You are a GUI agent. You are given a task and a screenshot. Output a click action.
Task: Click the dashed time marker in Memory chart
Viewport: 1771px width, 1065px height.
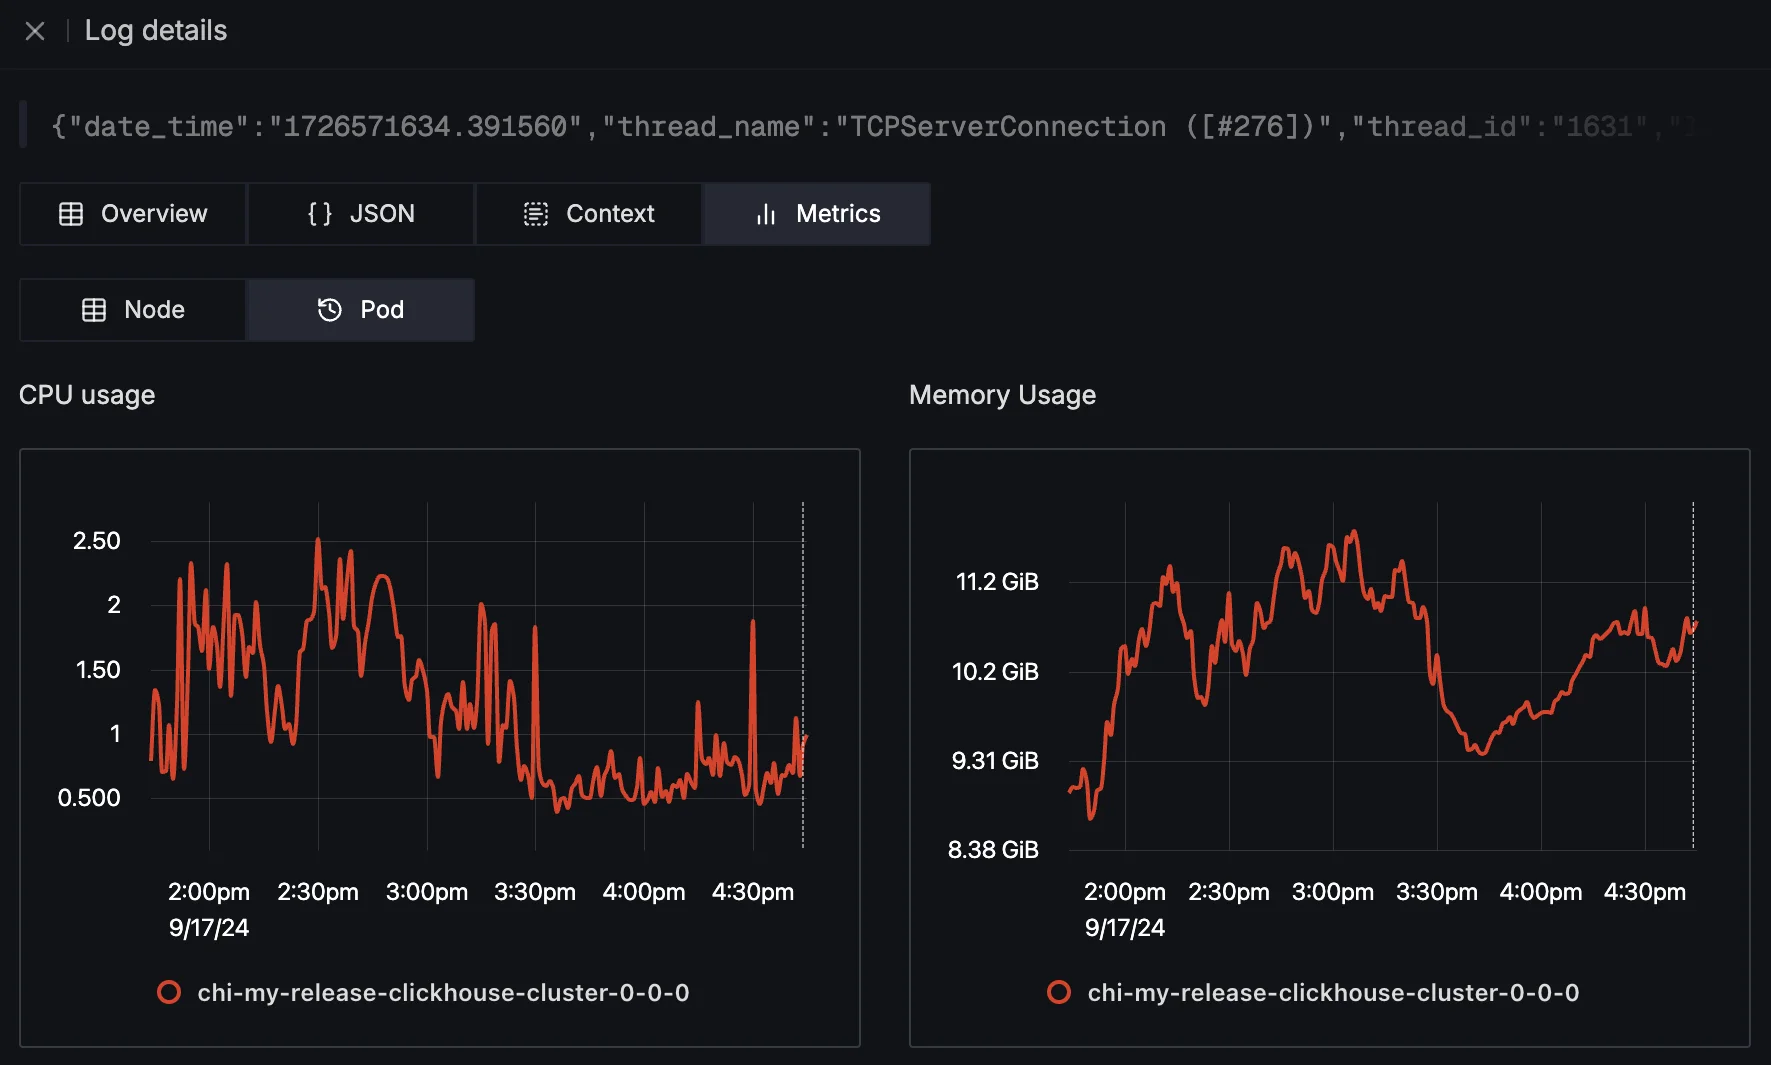click(x=1693, y=675)
